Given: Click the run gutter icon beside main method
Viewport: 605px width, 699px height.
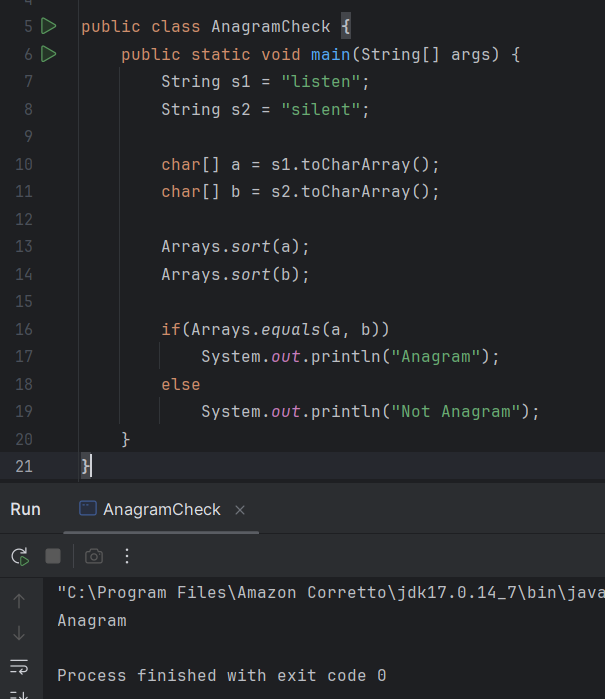Looking at the screenshot, I should (x=49, y=54).
